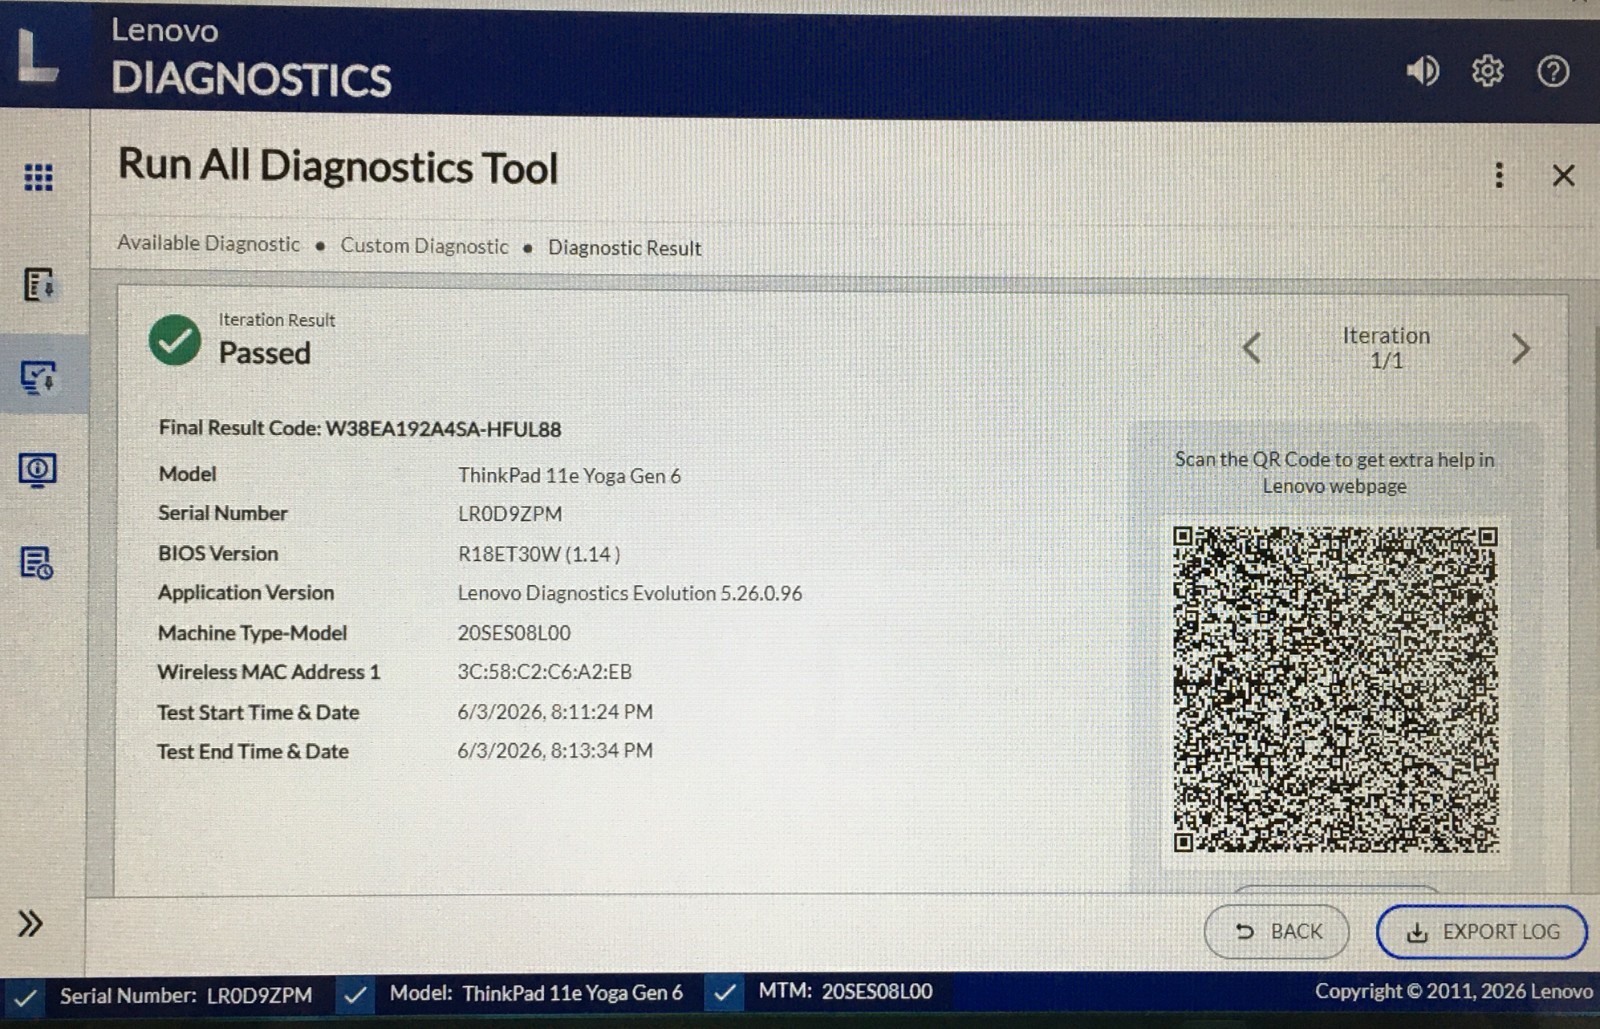The height and width of the screenshot is (1029, 1600).
Task: Click the BACK button
Action: click(x=1276, y=931)
